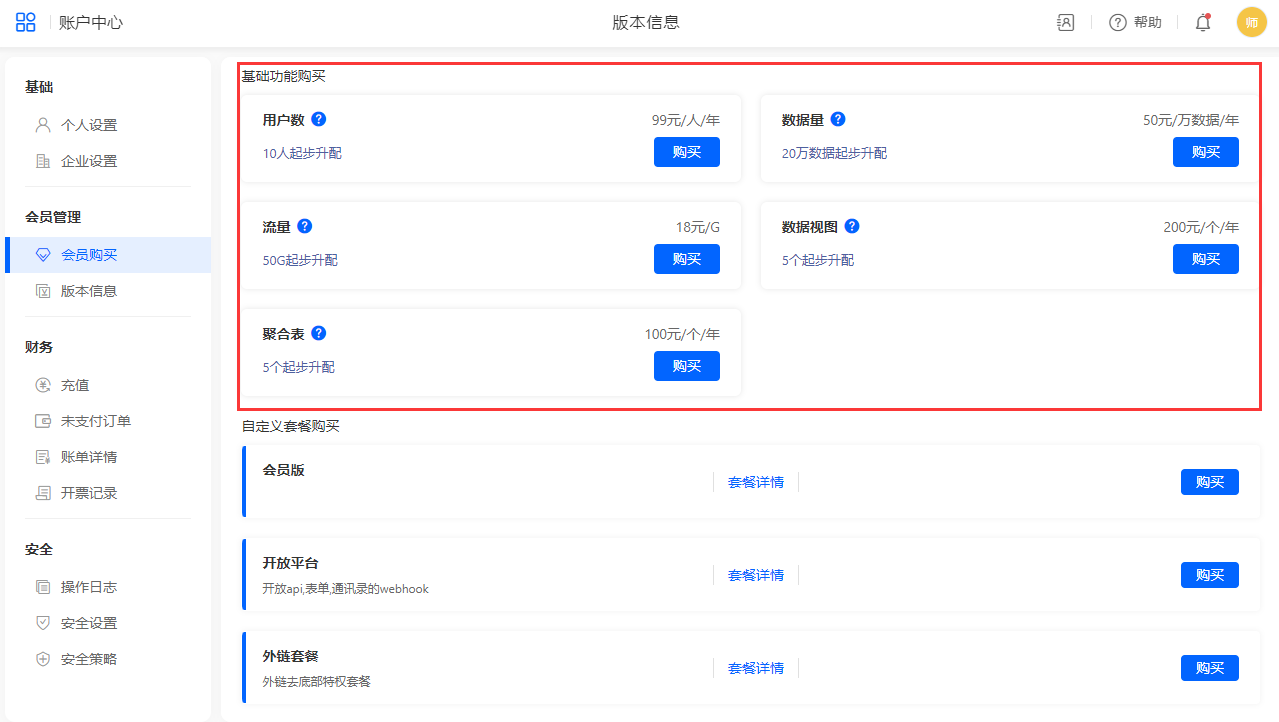Click the help icon next to 数据量

pos(838,119)
